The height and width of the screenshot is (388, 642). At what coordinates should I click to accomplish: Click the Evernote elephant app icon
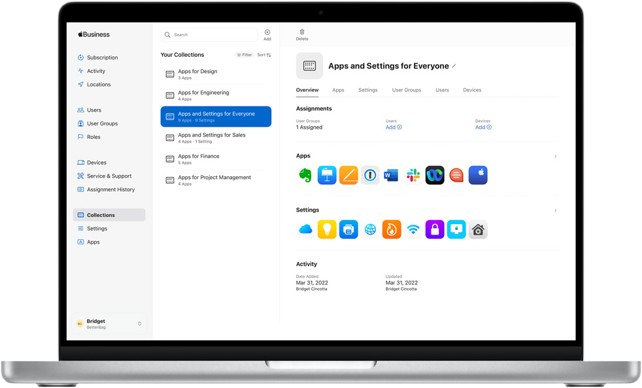click(x=305, y=175)
